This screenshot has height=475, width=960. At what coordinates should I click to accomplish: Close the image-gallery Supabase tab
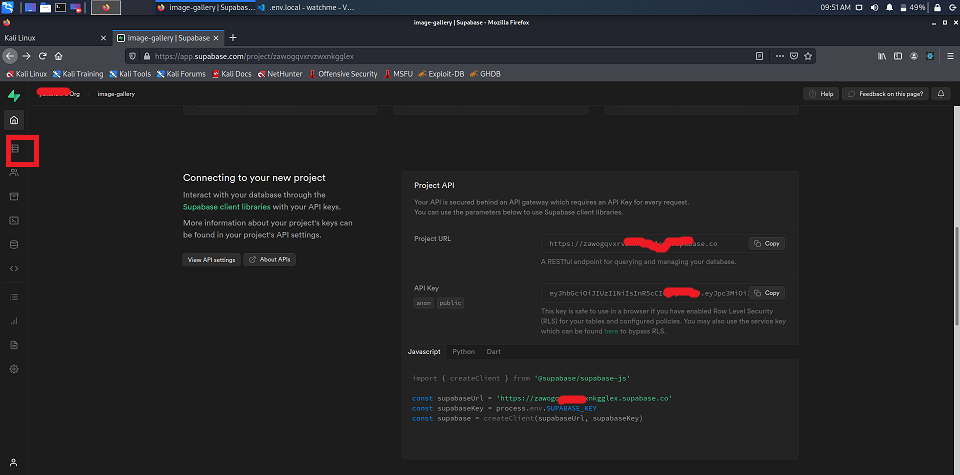[216, 38]
